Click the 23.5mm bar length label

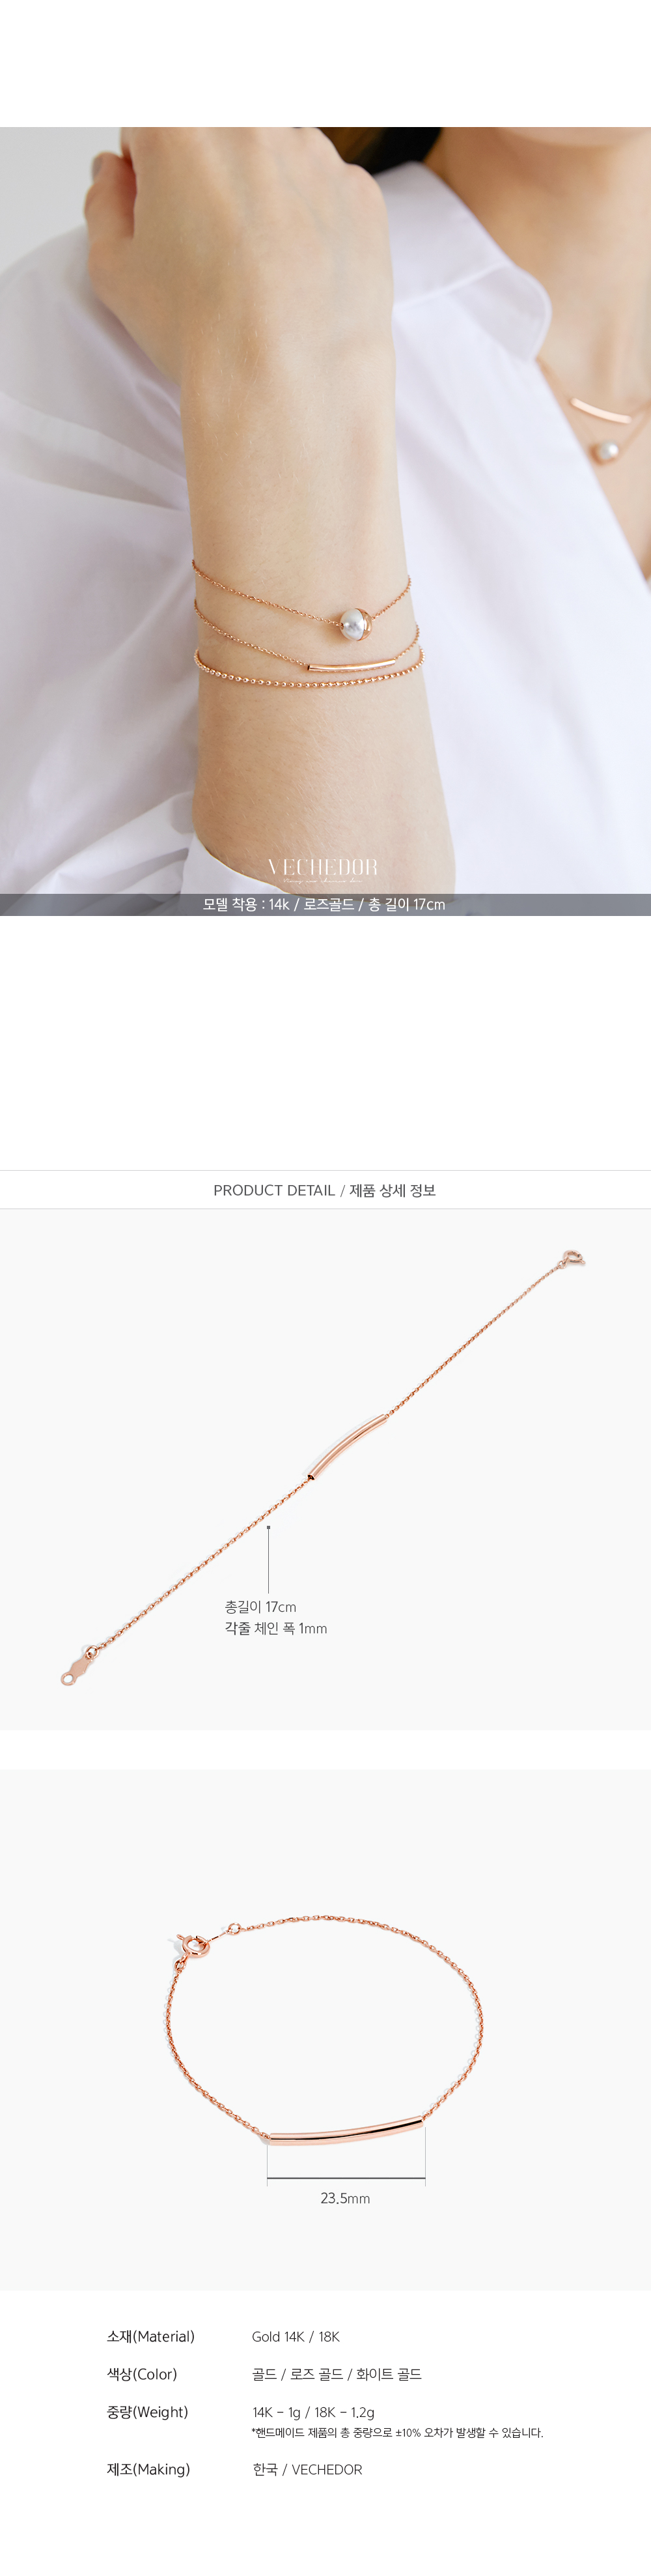click(x=345, y=2199)
